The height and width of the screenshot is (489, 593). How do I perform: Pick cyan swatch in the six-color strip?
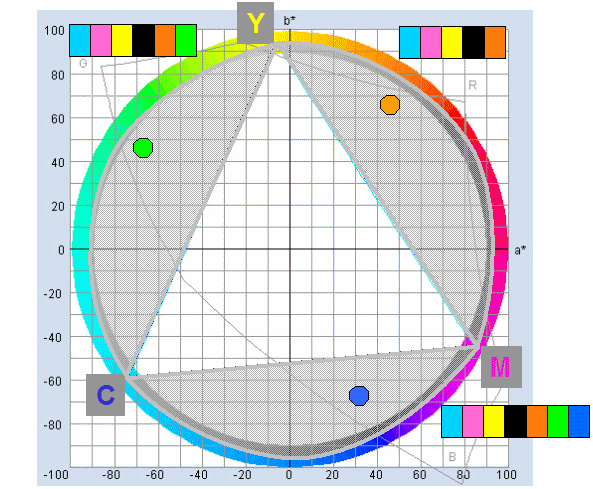tap(80, 40)
